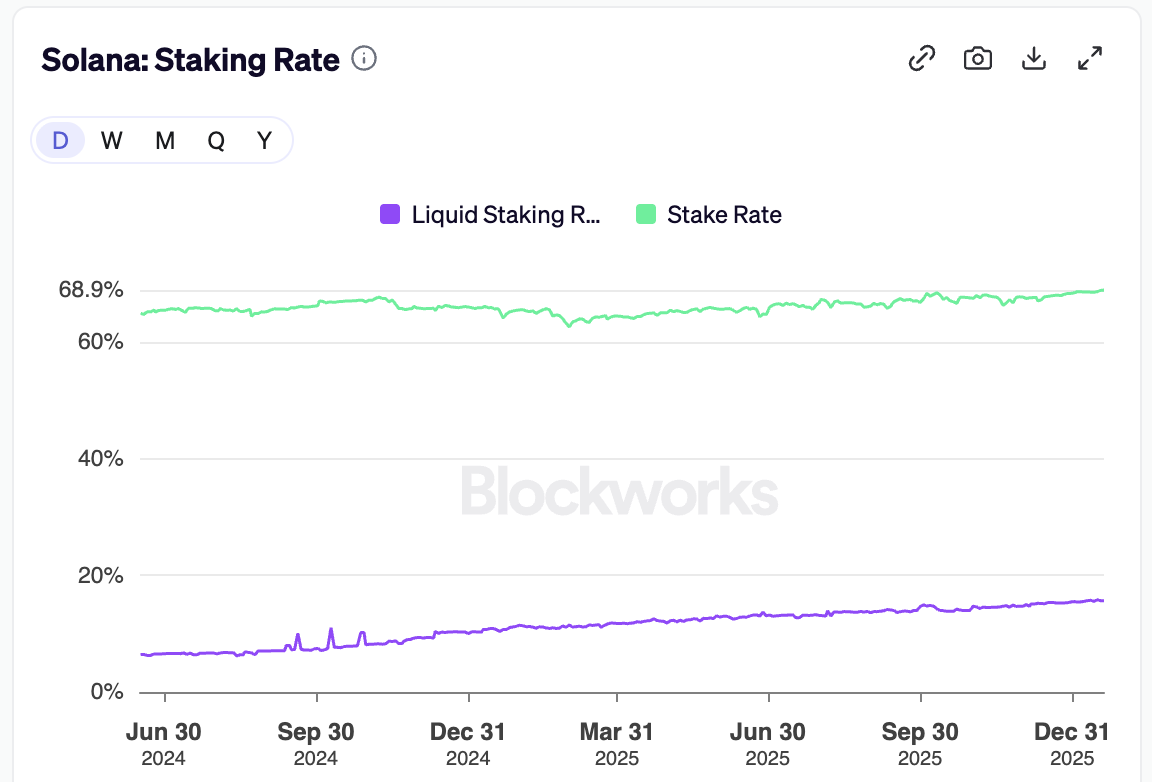Click the green Stake Rate legend marker
Screen dimensions: 1152x782
648,214
